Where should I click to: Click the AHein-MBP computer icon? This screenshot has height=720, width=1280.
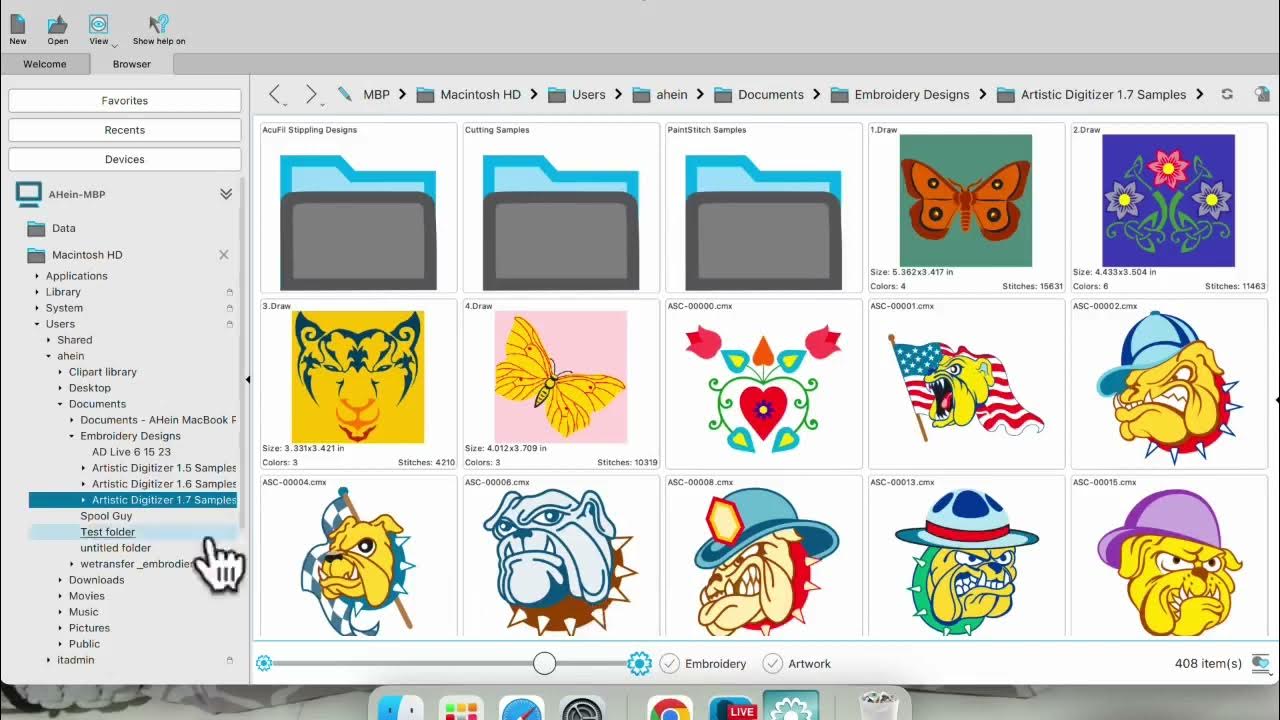29,194
